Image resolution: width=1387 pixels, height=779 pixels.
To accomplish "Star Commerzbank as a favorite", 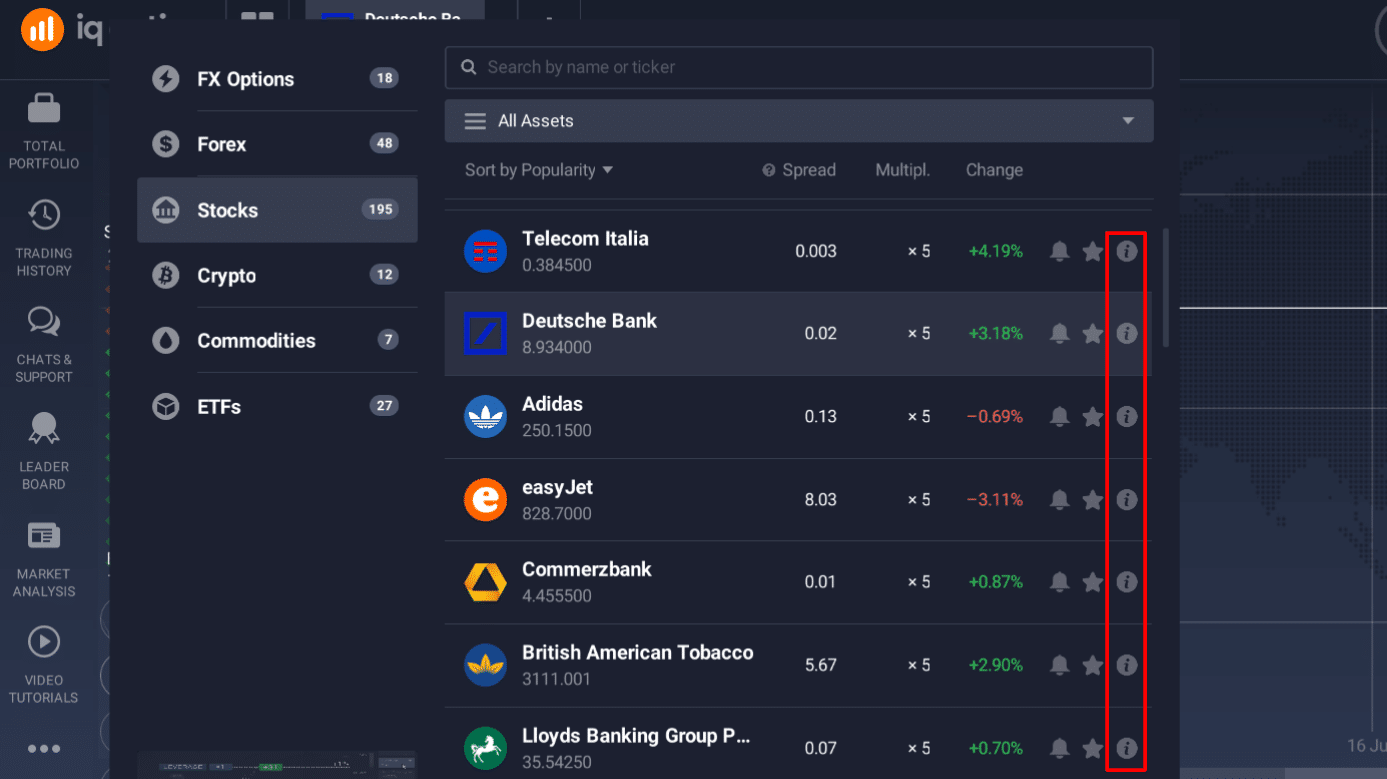I will tap(1093, 581).
